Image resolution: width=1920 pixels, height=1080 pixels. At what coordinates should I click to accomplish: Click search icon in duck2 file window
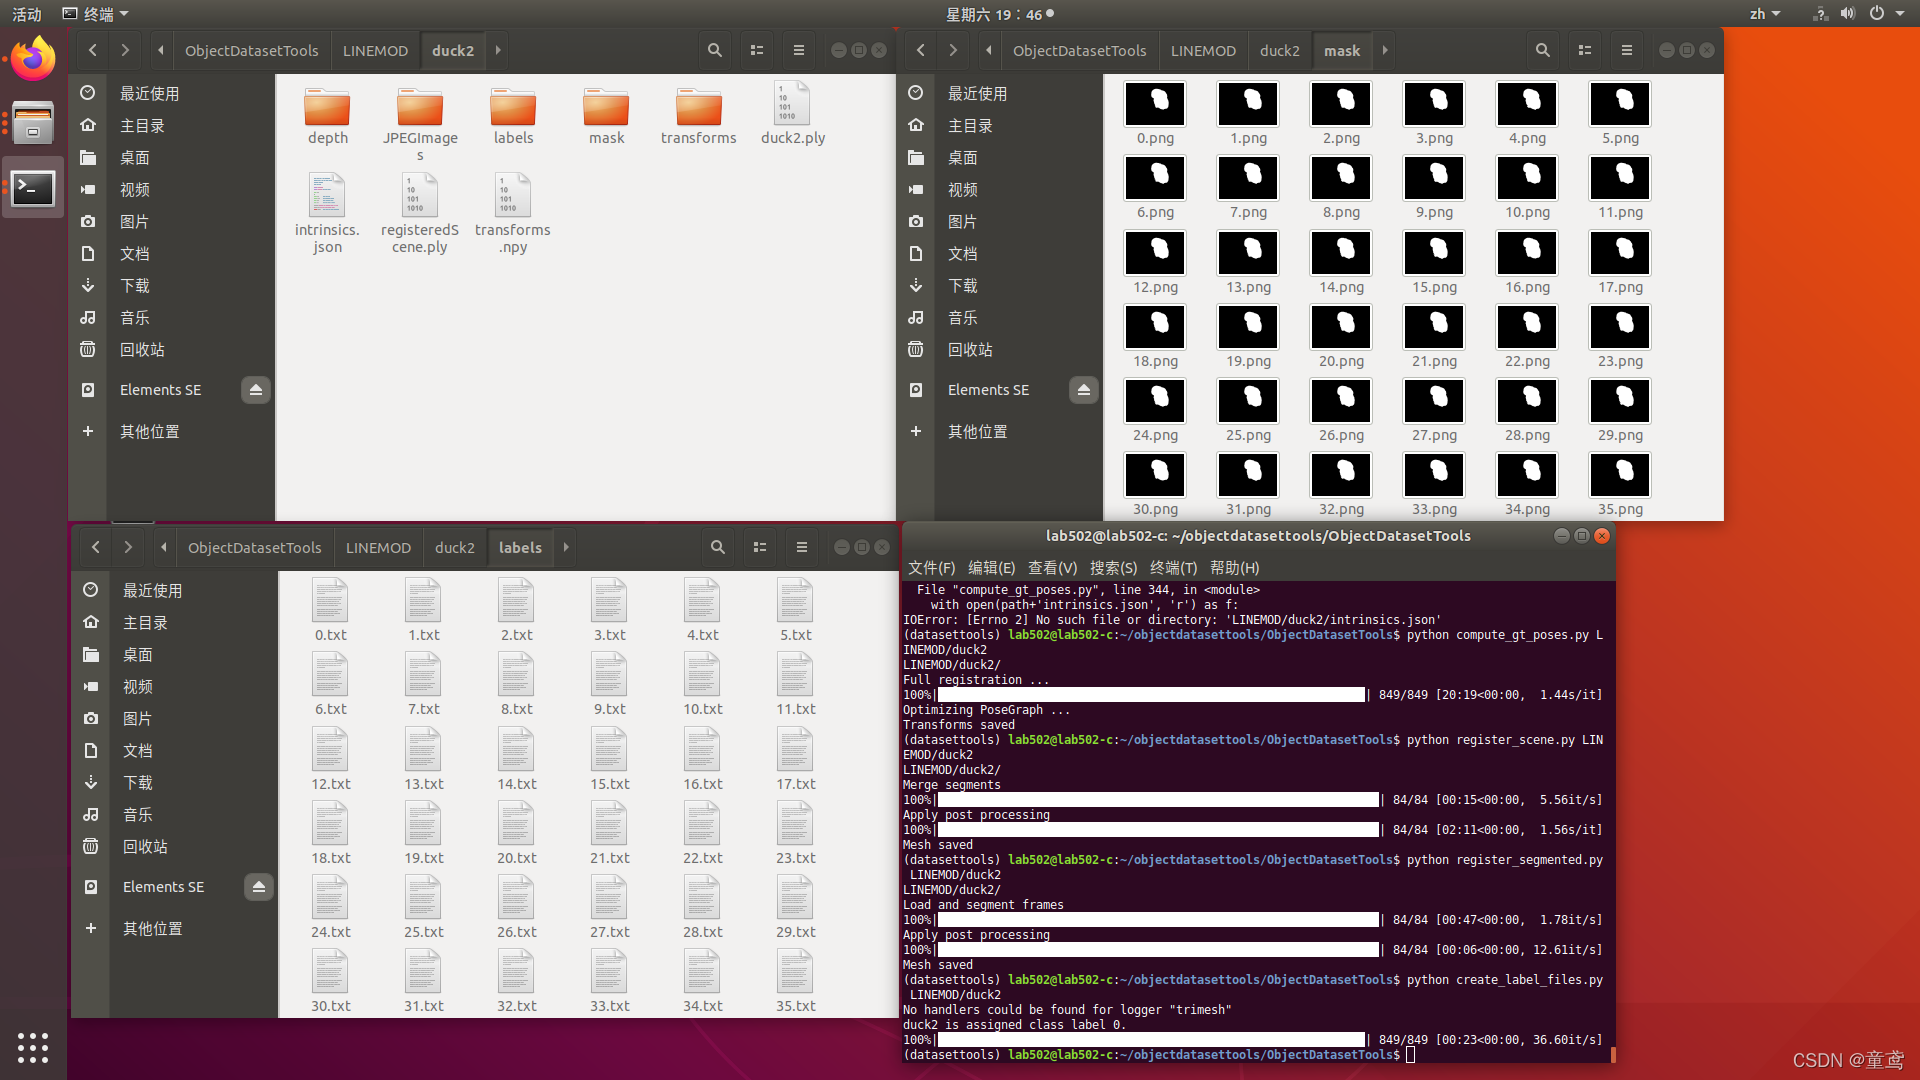714,50
